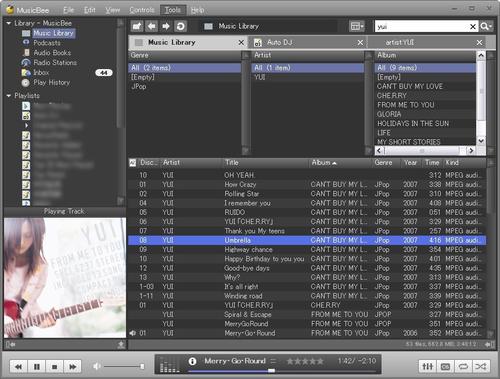Switch to the Auto DJ tab
The image size is (500, 379).
pos(279,42)
